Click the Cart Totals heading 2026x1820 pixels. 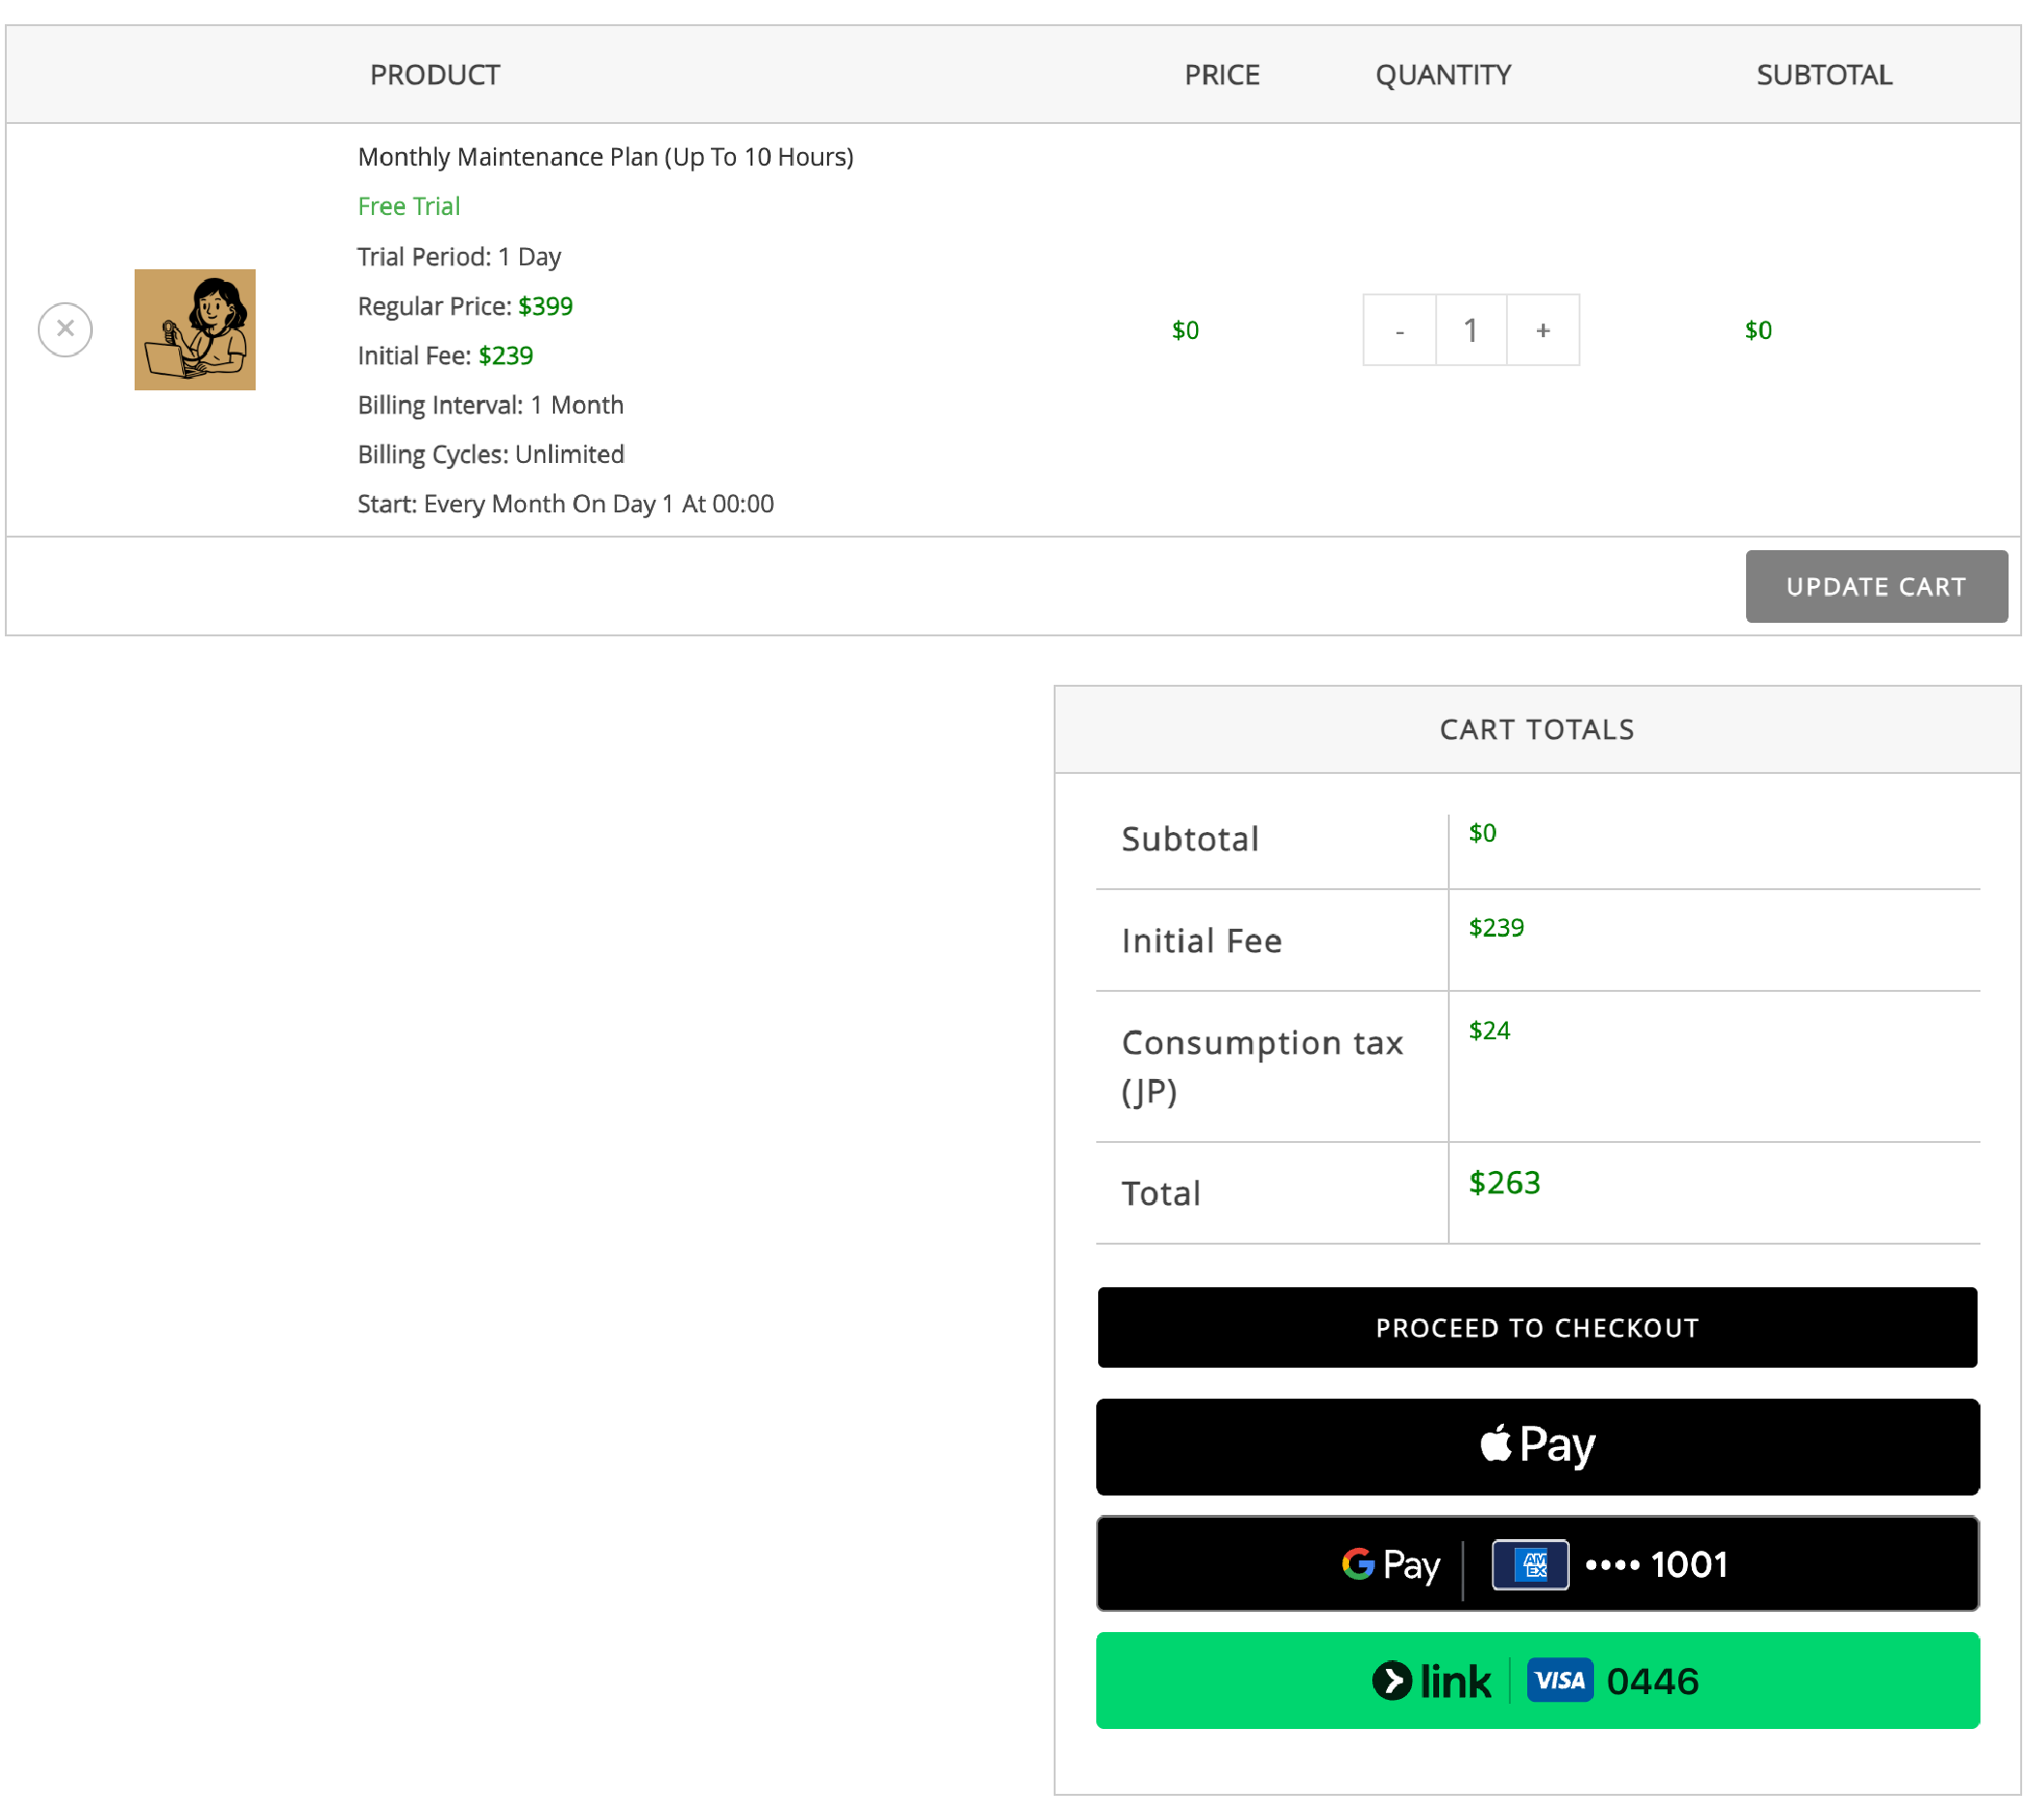[1536, 729]
